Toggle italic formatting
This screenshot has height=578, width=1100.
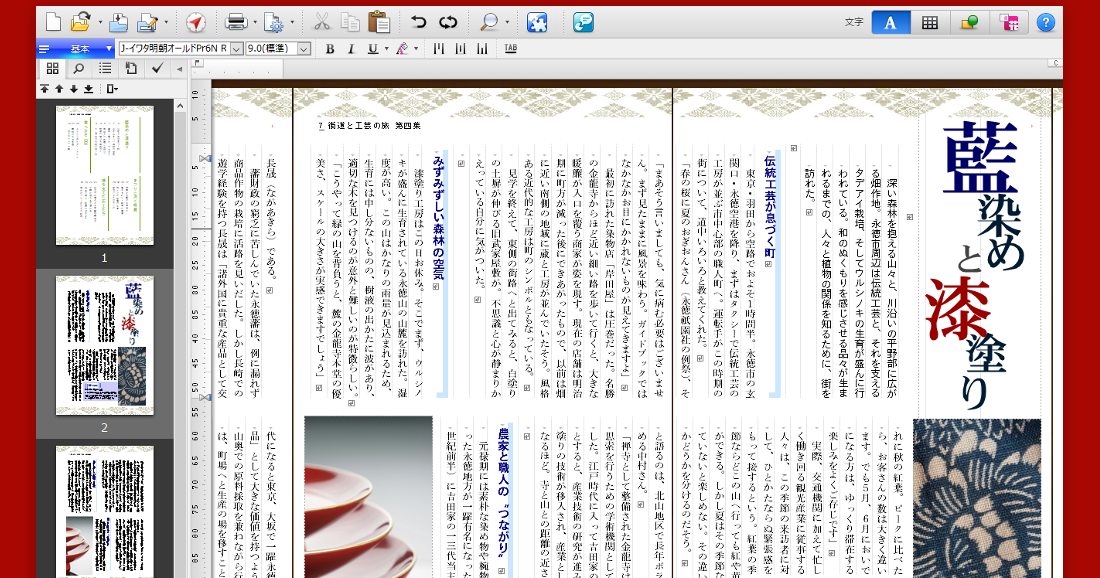pyautogui.click(x=351, y=48)
